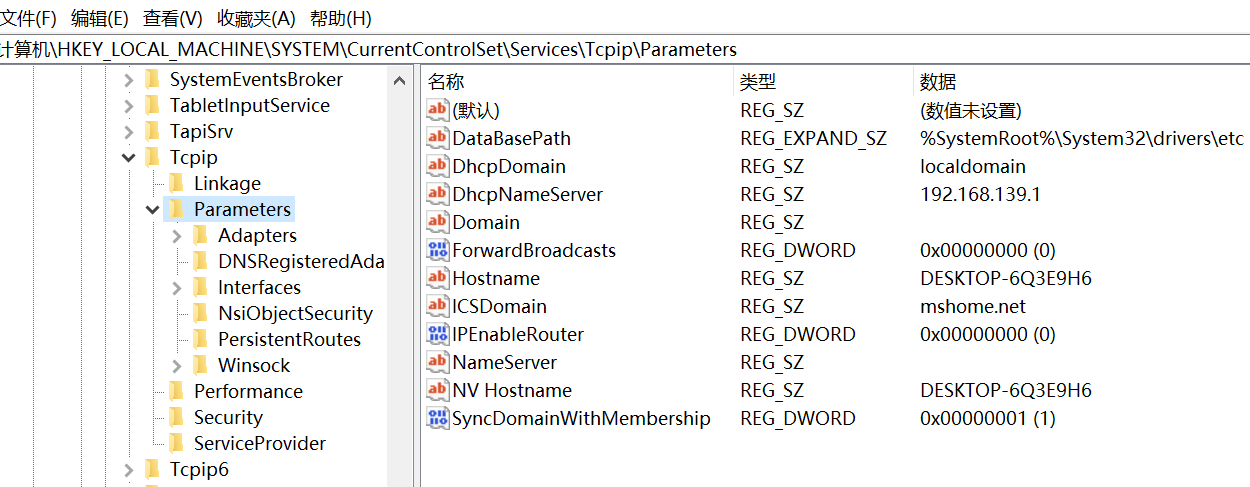Select the ServiceProvider tree item
Screen dimensions: 1250x487
[x=260, y=443]
